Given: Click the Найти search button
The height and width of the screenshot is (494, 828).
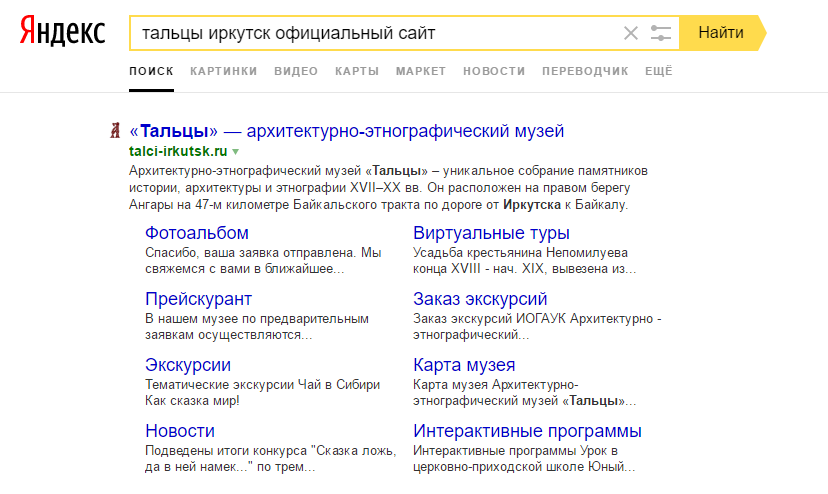Looking at the screenshot, I should point(721,33).
